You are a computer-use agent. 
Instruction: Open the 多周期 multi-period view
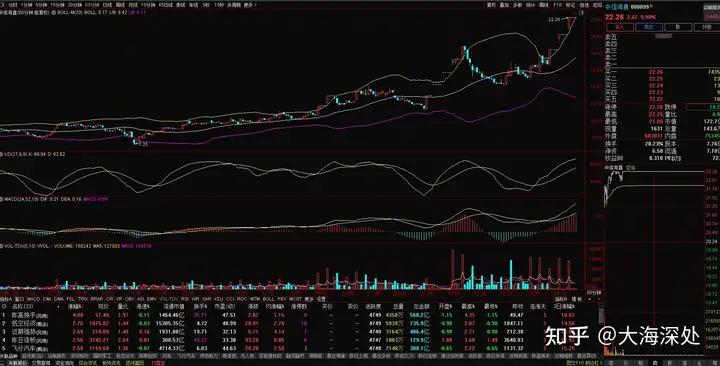[234, 5]
